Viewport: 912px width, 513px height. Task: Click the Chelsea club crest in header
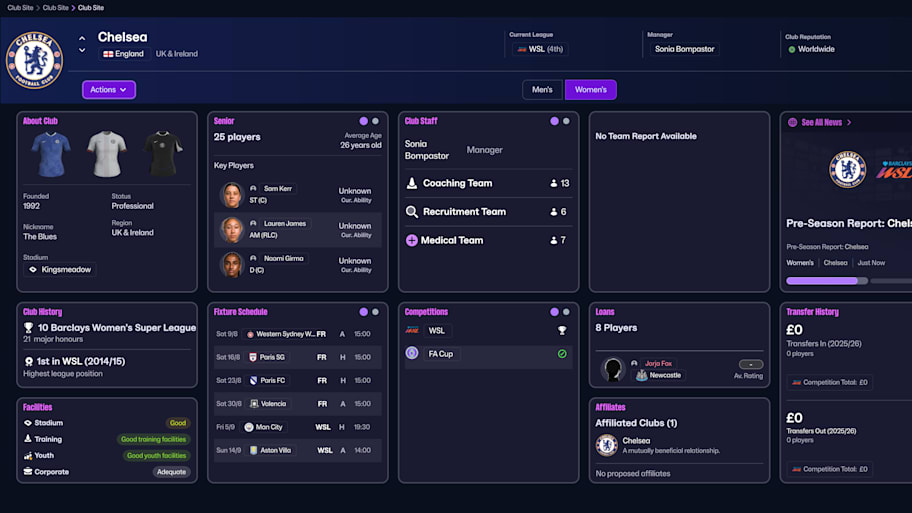pyautogui.click(x=34, y=60)
